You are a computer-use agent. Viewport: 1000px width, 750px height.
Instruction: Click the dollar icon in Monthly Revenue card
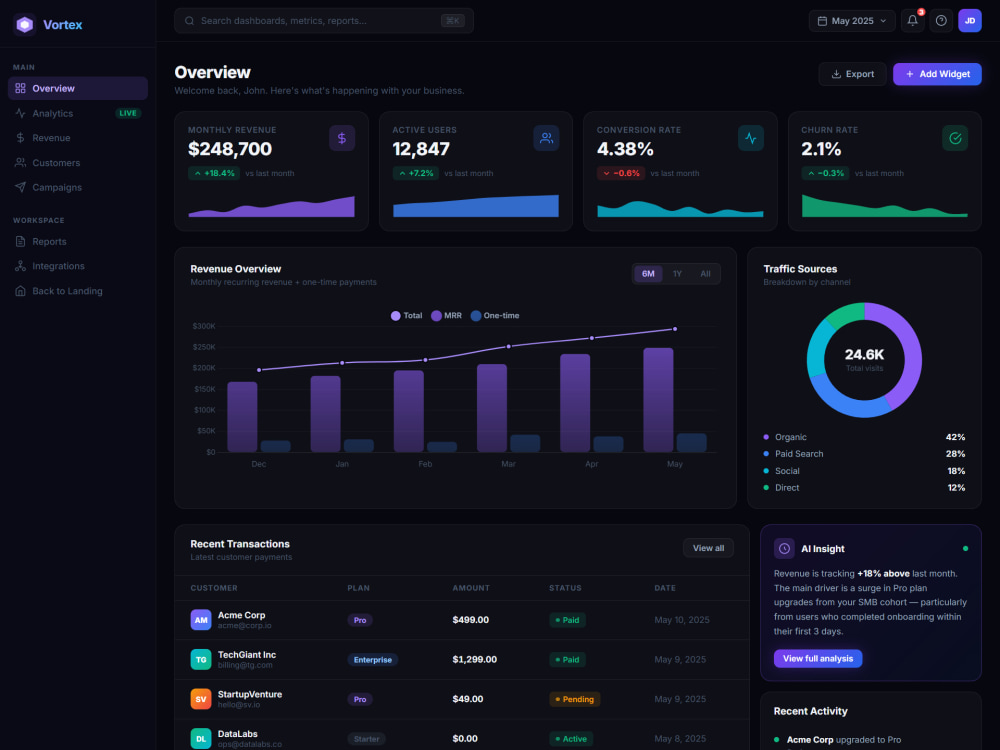(342, 138)
